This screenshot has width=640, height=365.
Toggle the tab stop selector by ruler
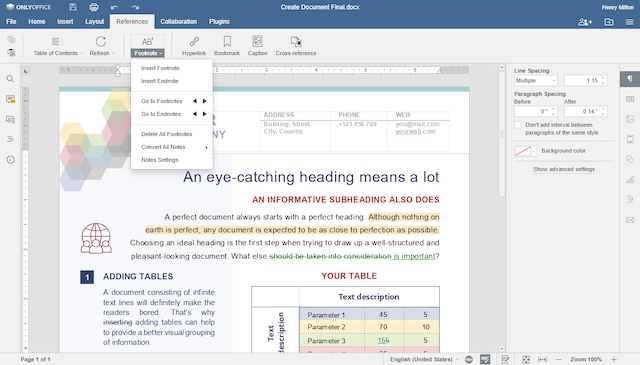[x=26, y=71]
